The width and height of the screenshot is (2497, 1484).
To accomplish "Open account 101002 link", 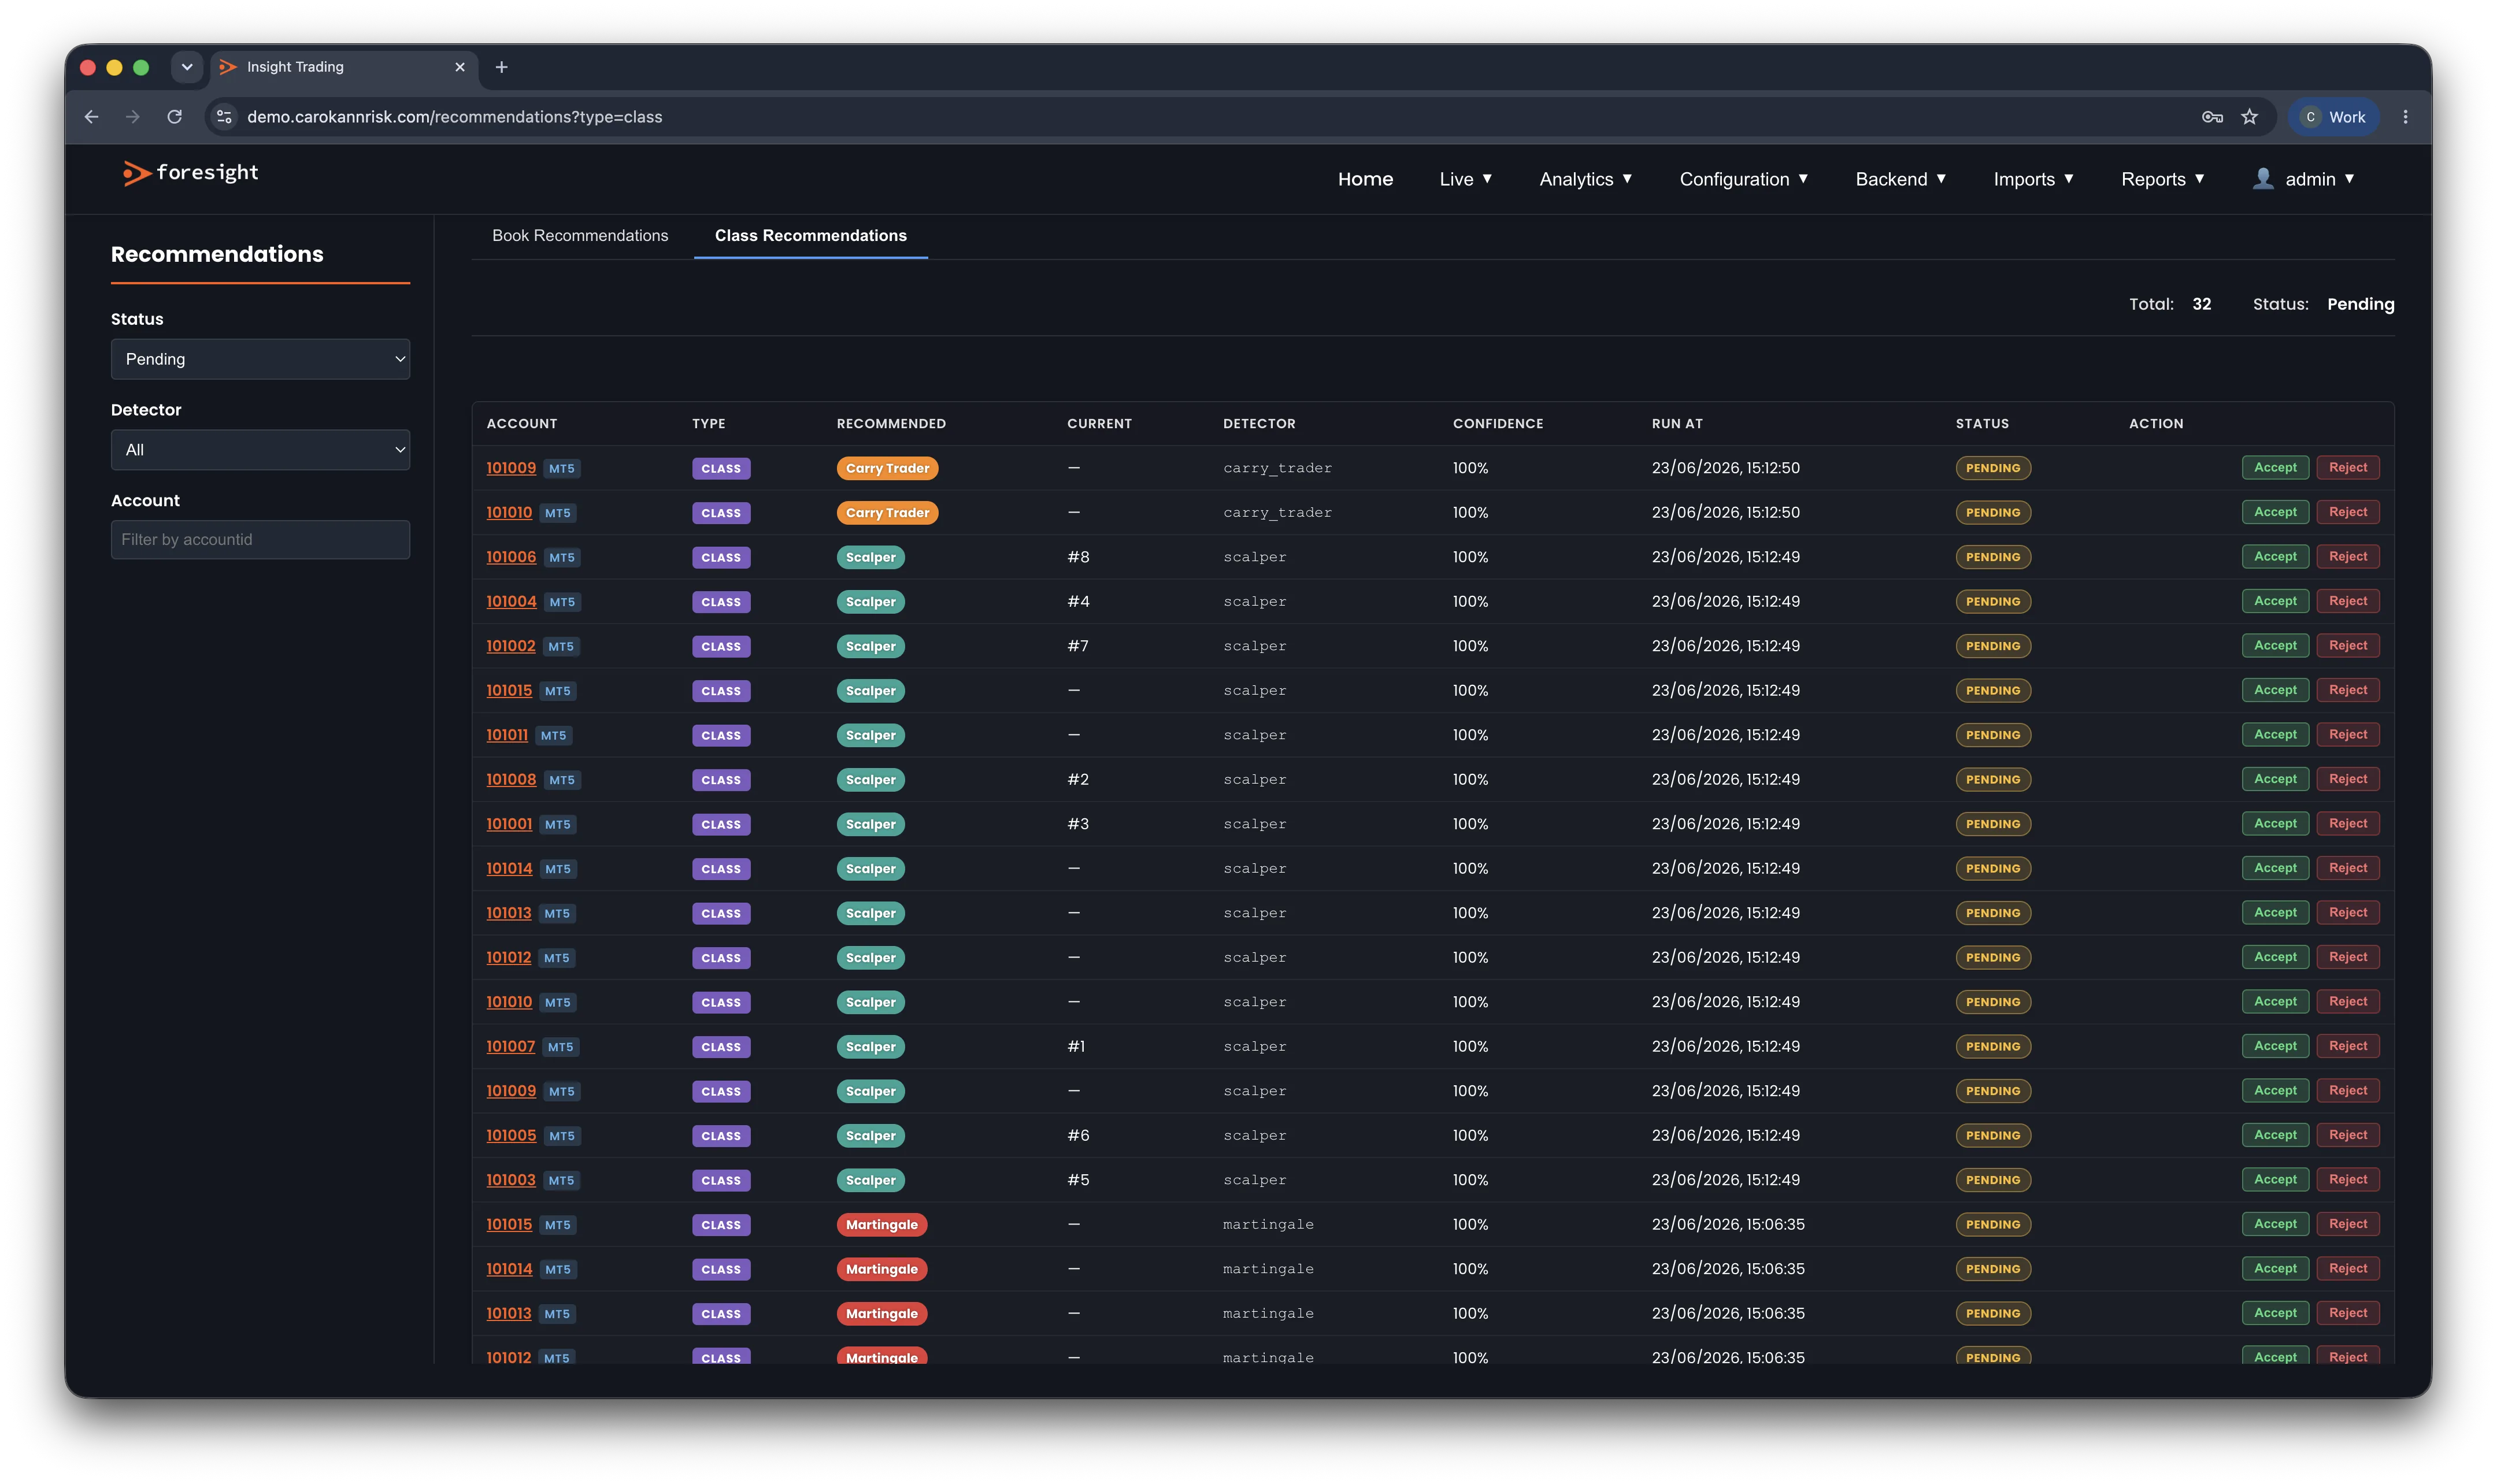I will point(510,646).
